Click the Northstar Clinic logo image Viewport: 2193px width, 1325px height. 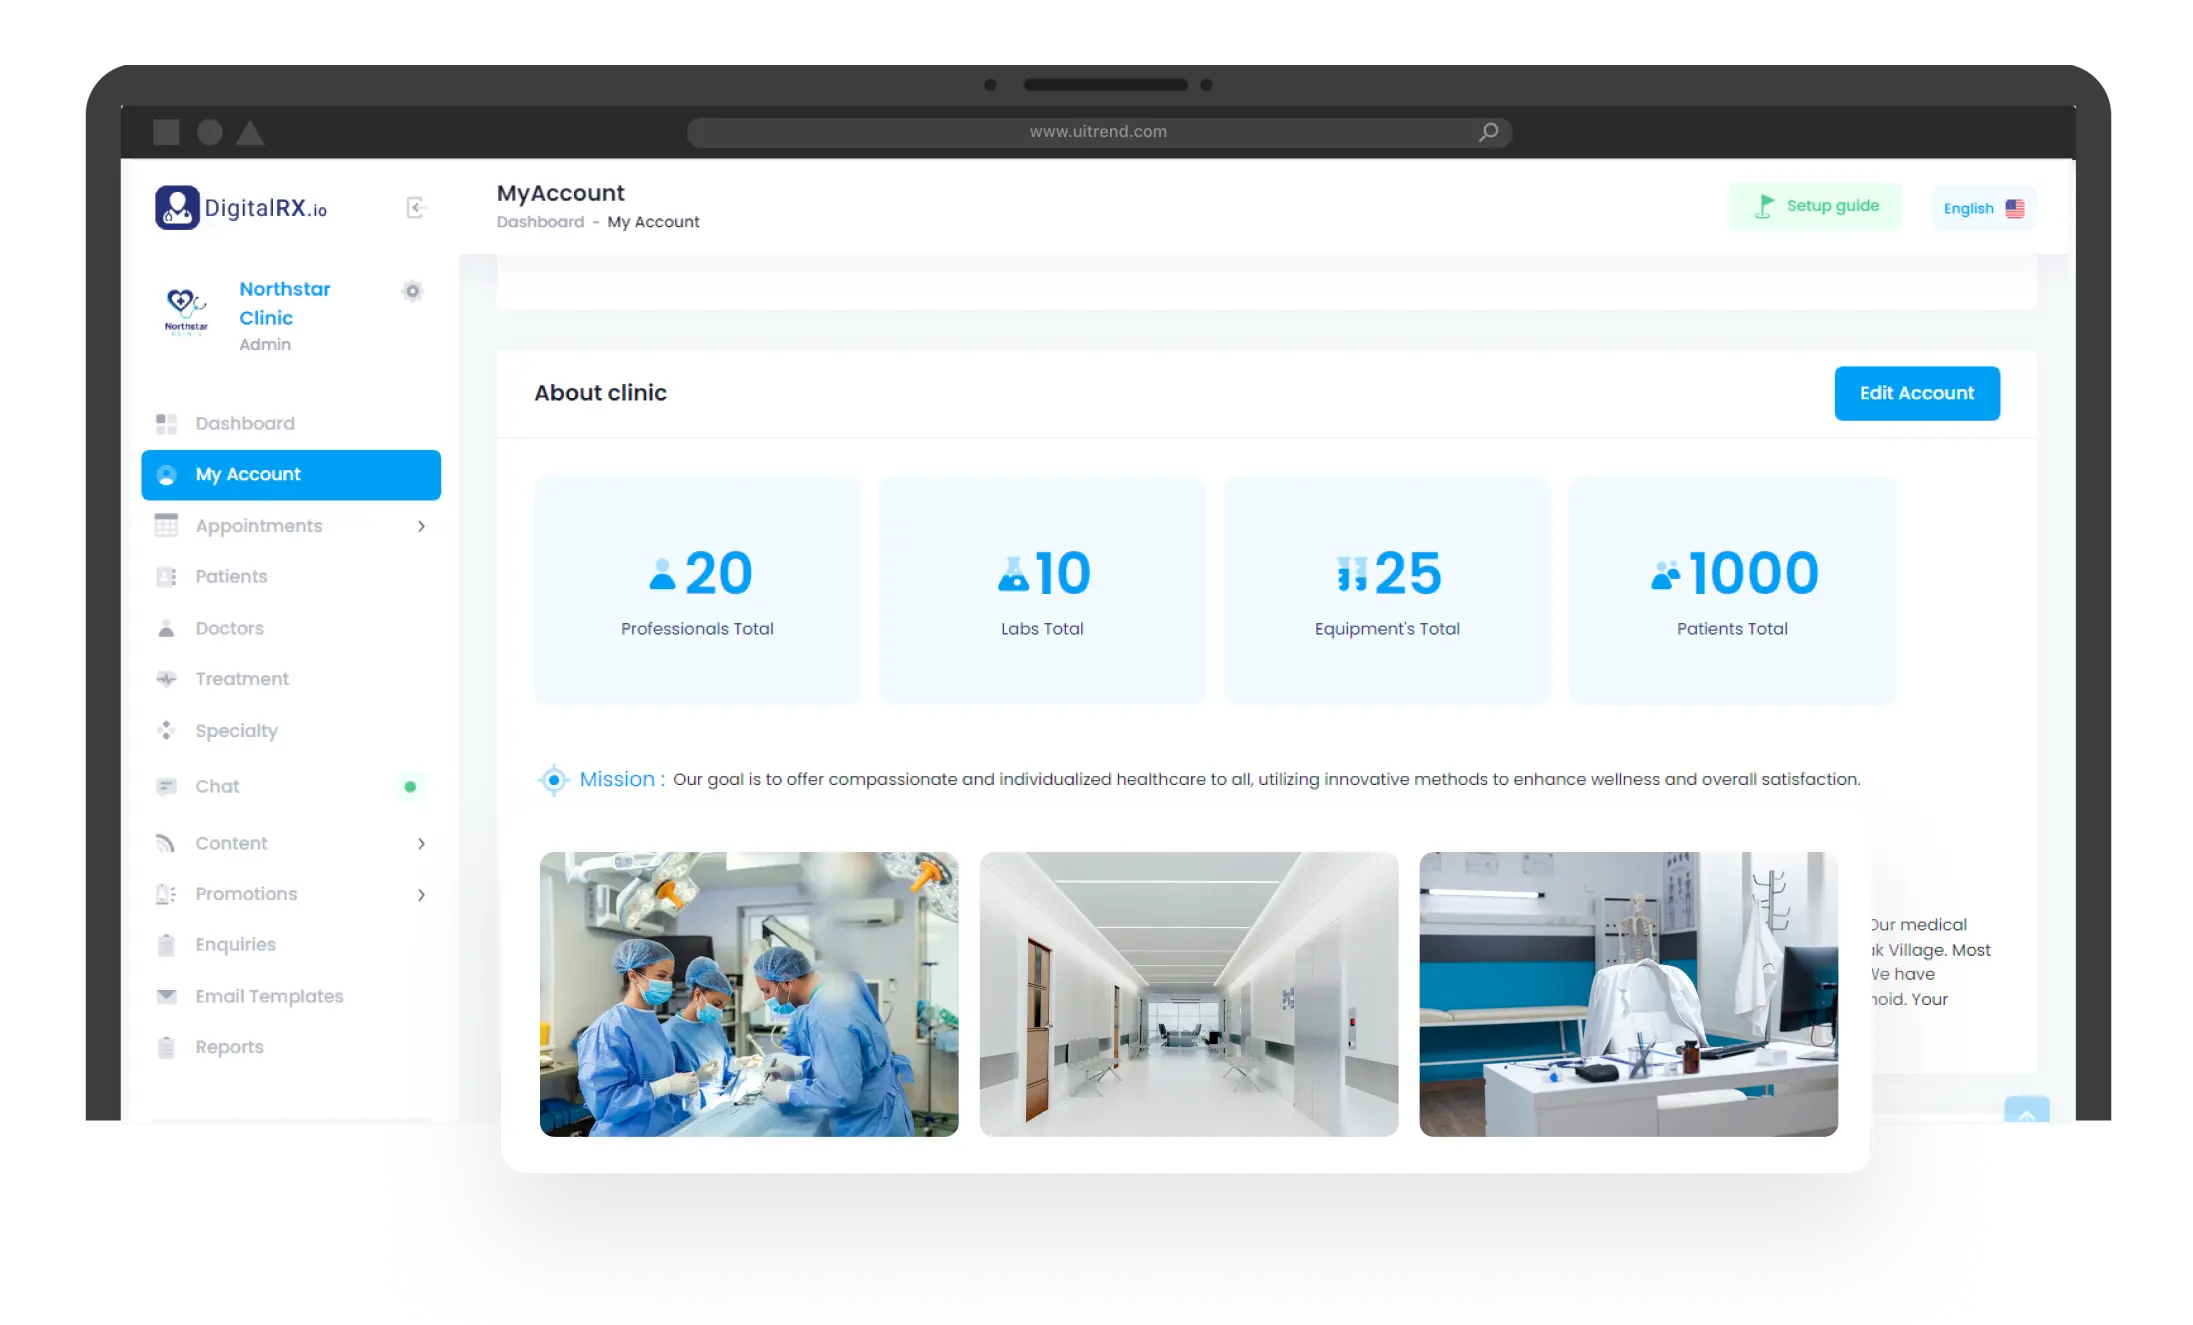(186, 312)
